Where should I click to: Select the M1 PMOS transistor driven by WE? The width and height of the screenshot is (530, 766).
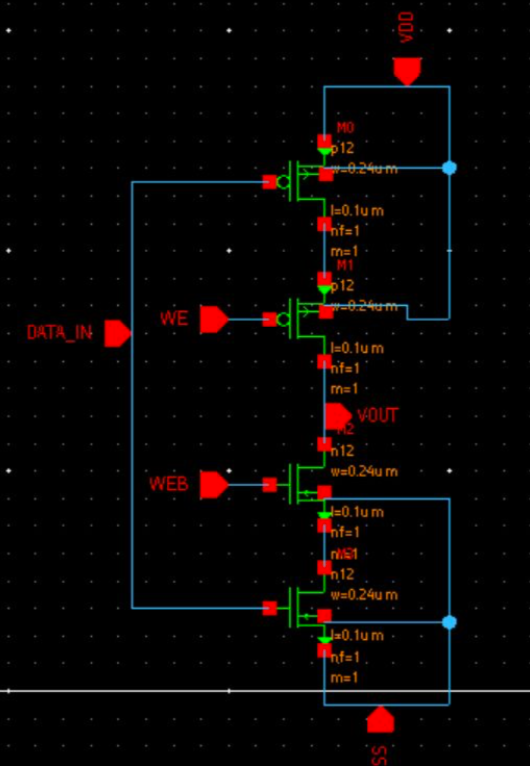pos(306,319)
